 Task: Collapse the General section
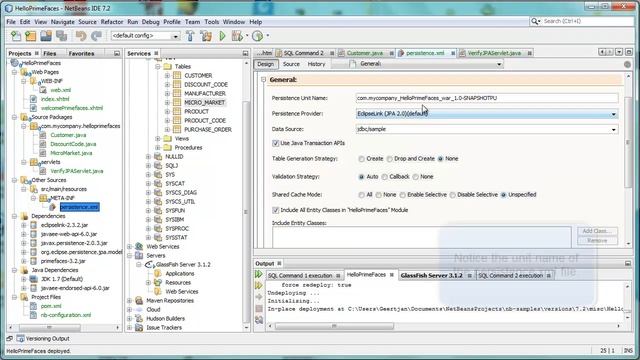[263, 80]
